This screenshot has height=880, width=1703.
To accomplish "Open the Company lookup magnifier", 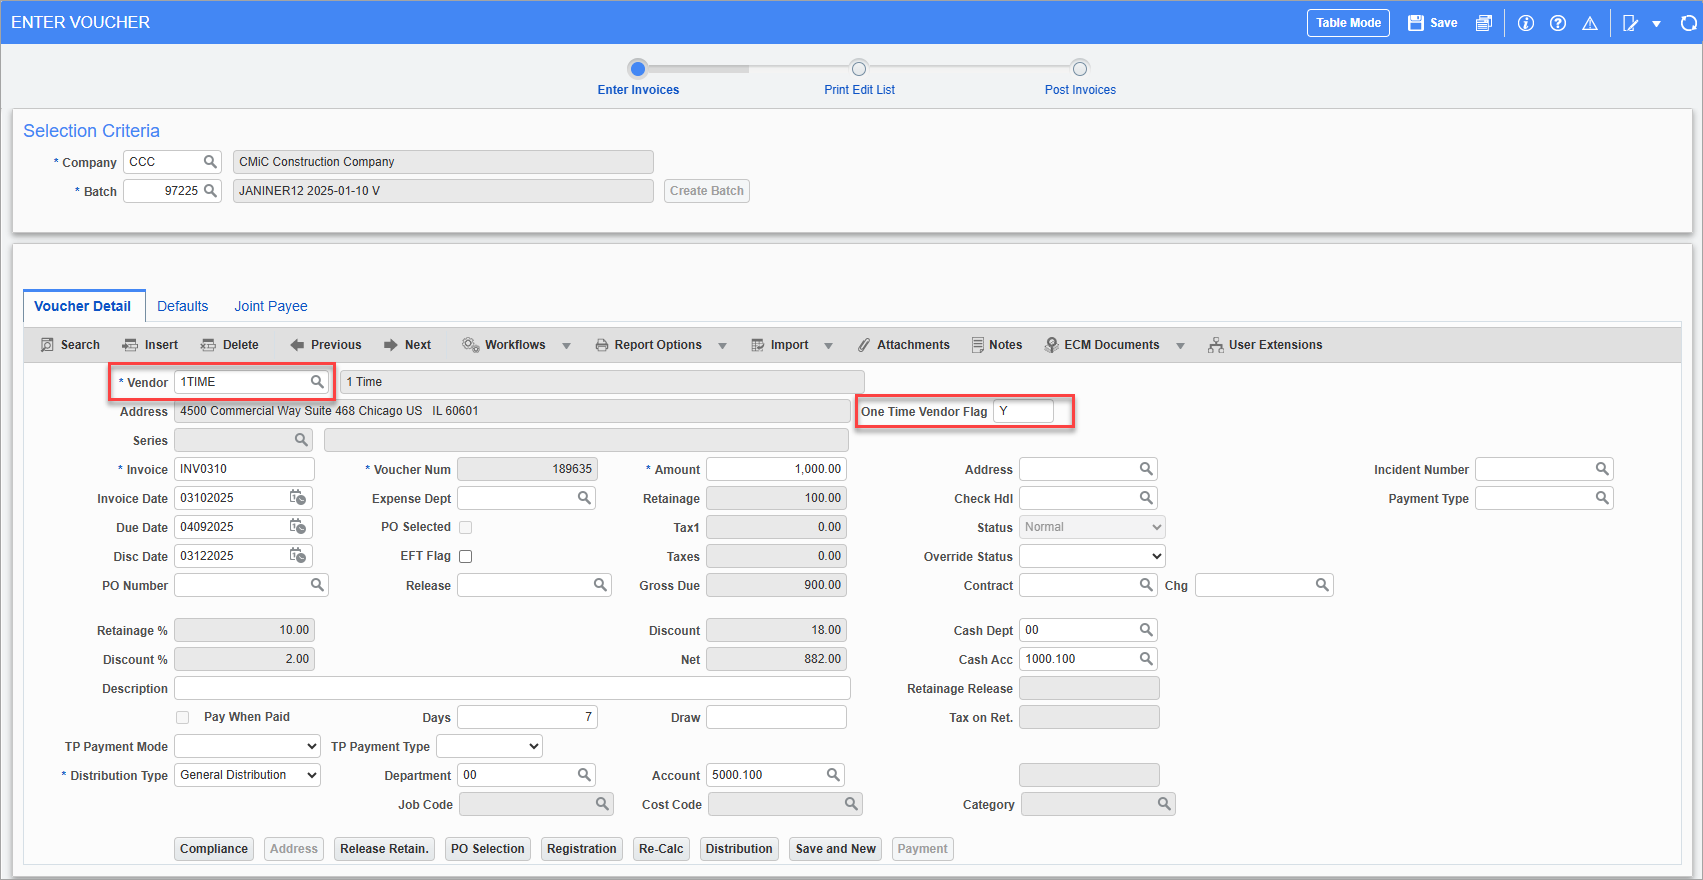I will [x=210, y=162].
